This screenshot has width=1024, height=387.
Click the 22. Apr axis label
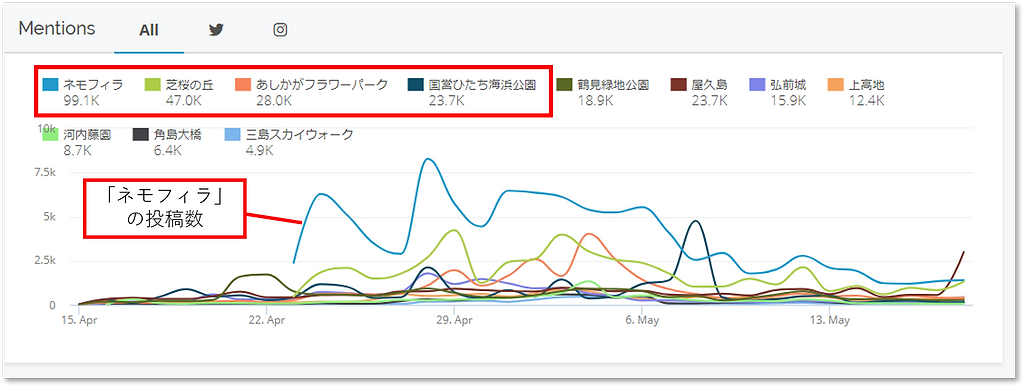[x=266, y=320]
